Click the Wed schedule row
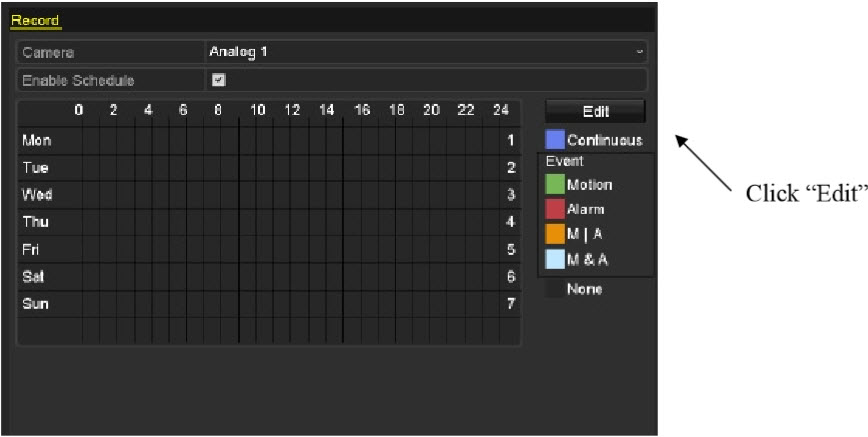 (x=269, y=194)
